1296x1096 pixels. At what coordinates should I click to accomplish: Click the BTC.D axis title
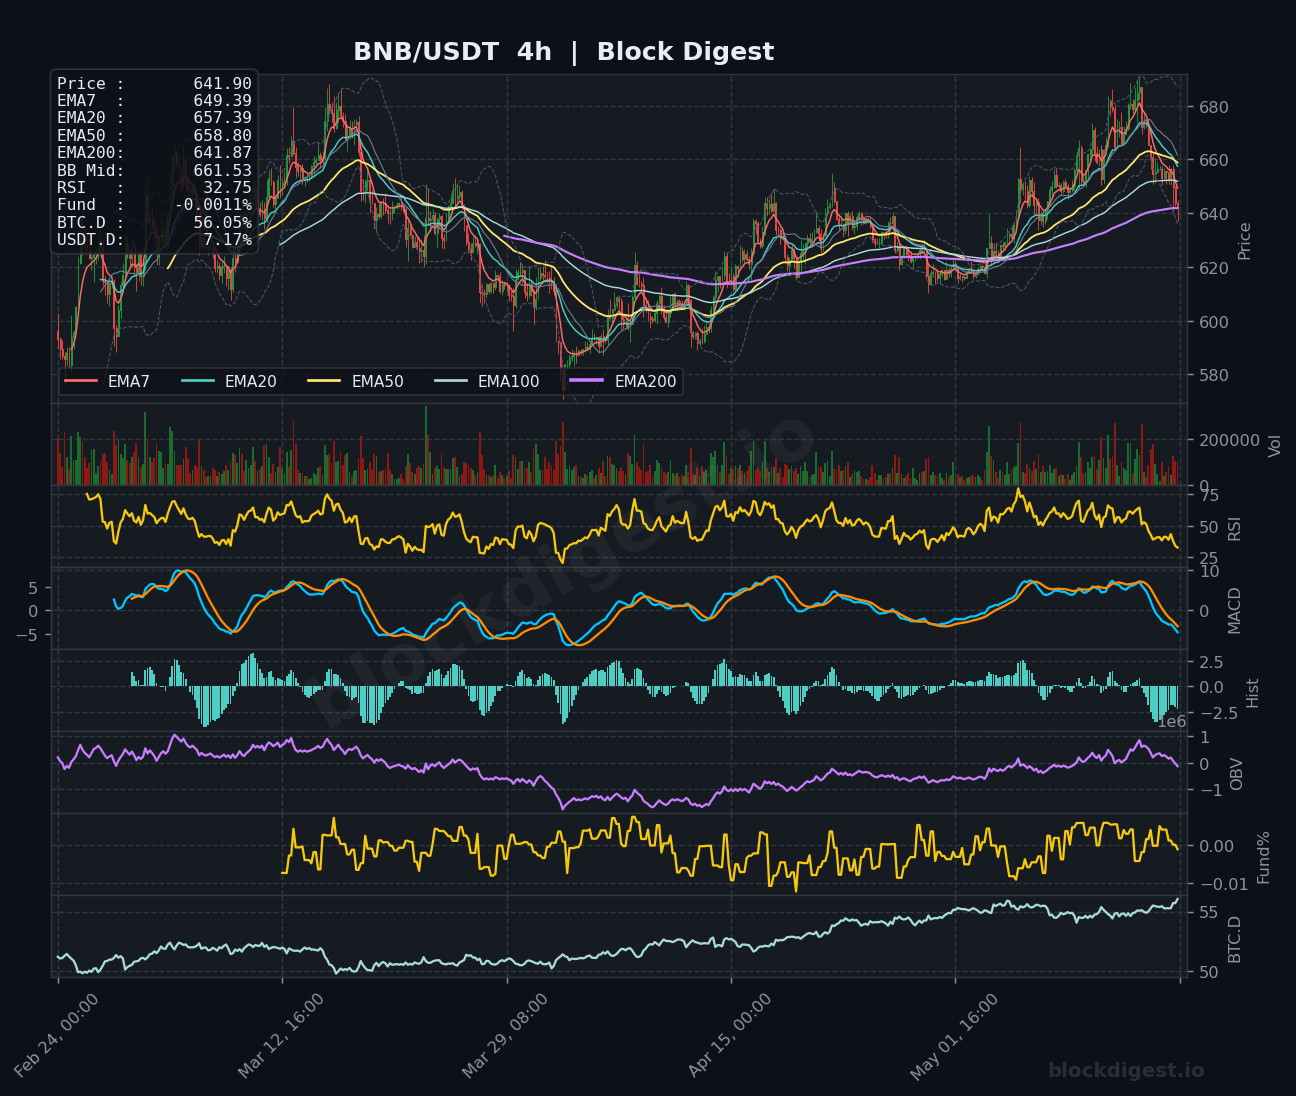coord(1234,939)
